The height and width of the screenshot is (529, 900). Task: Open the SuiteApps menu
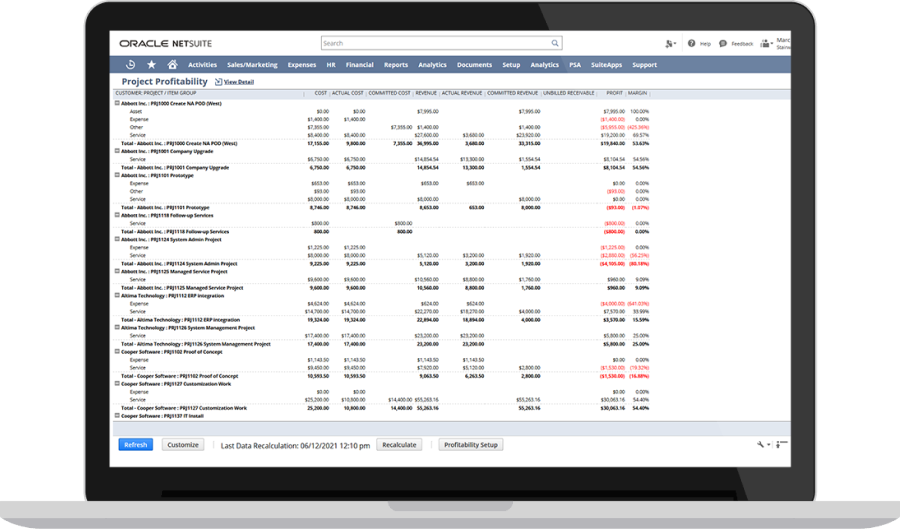pos(607,65)
